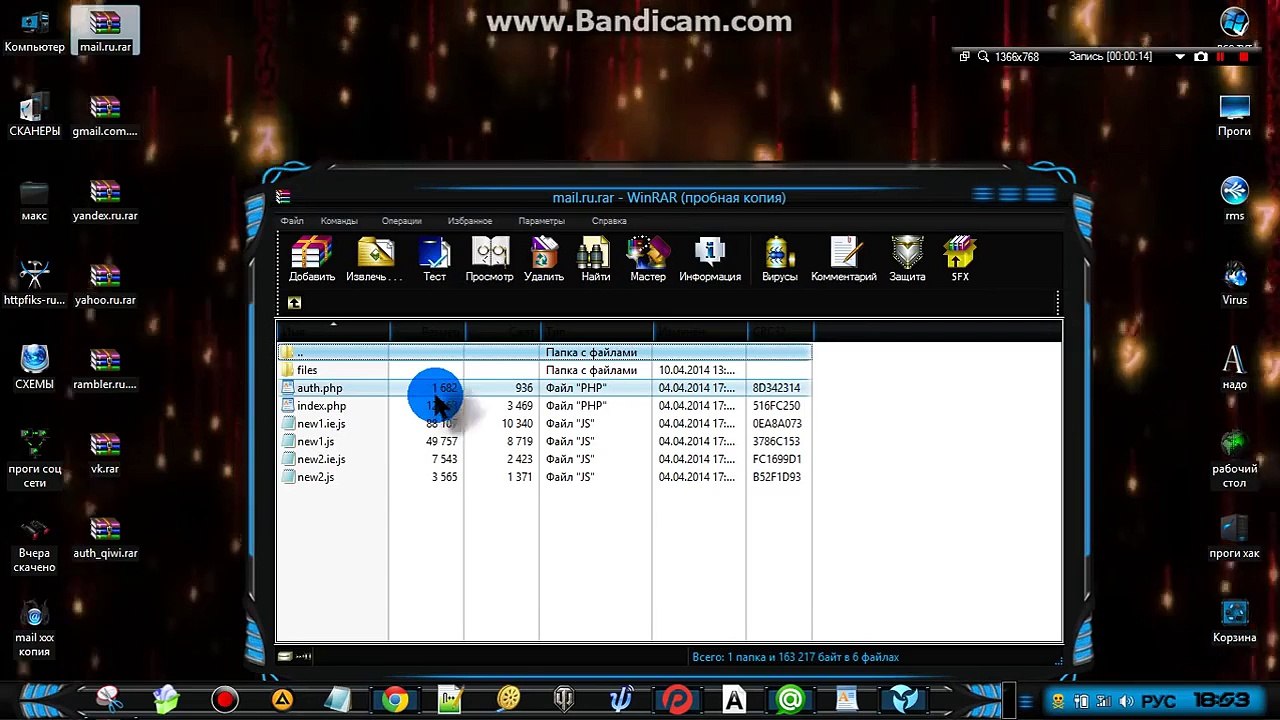Open the Операции menu
1280x720 pixels.
coord(401,221)
